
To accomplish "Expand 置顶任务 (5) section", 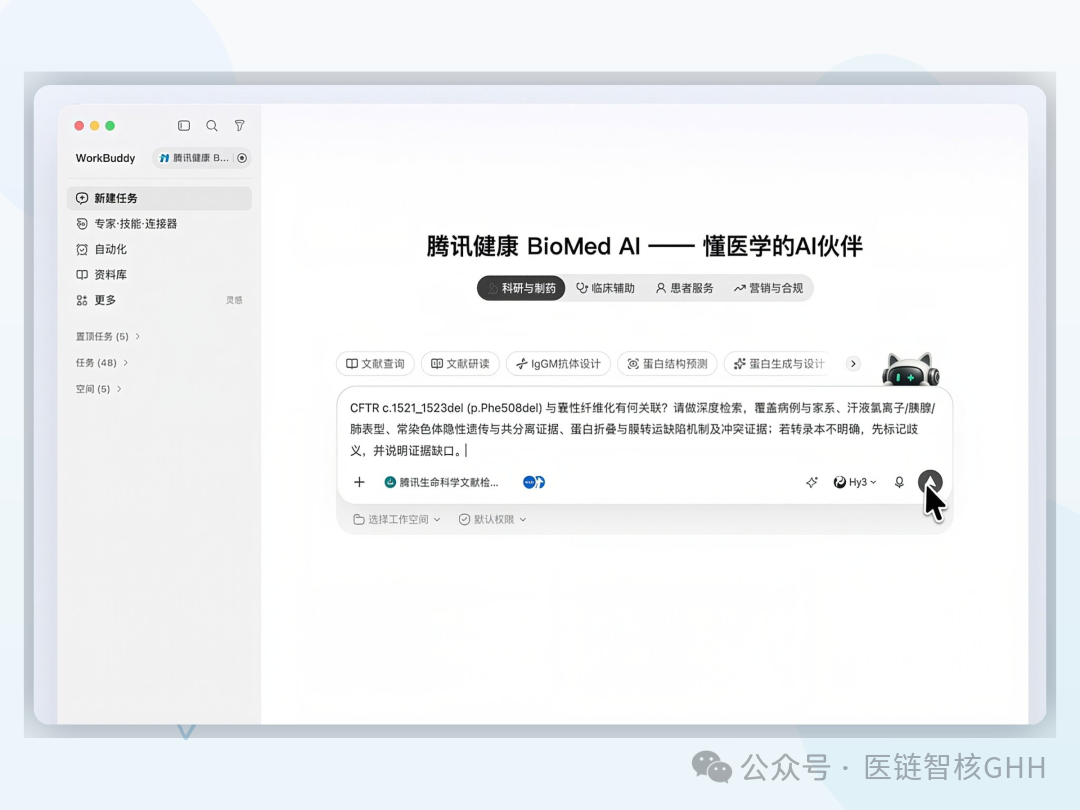I will click(x=107, y=337).
